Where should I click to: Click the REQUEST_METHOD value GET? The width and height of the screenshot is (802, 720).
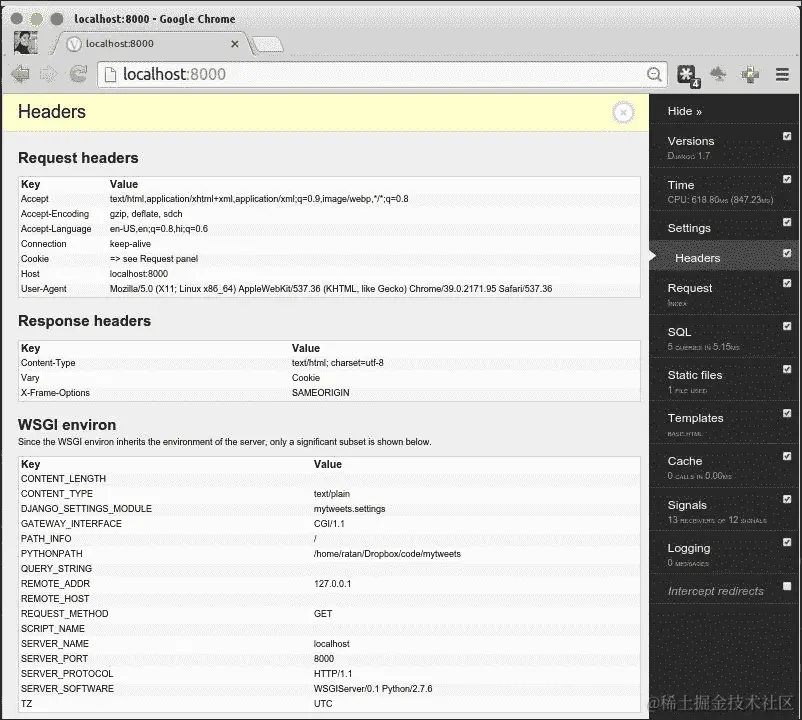tap(323, 614)
